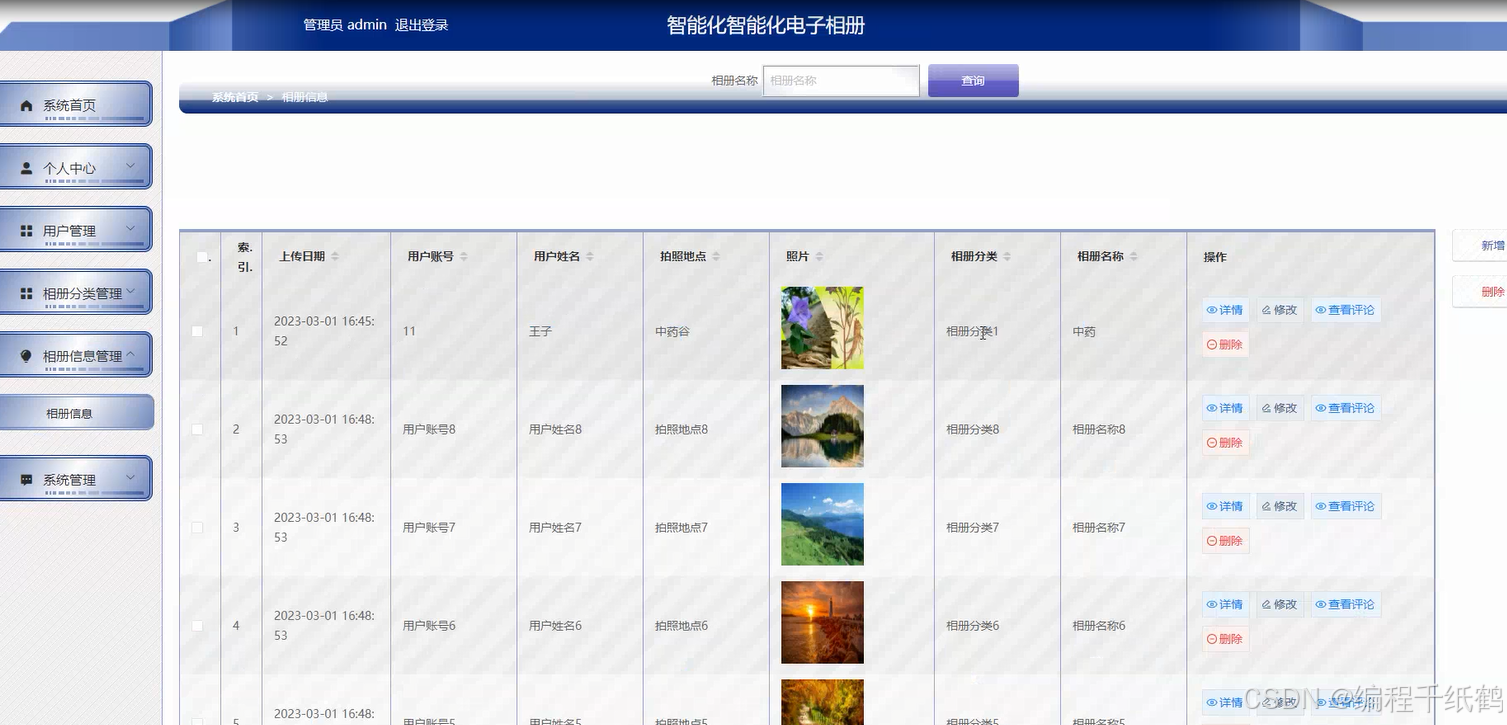The width and height of the screenshot is (1507, 725).
Task: Click the person icon beside 个人中心
Action: coord(27,168)
